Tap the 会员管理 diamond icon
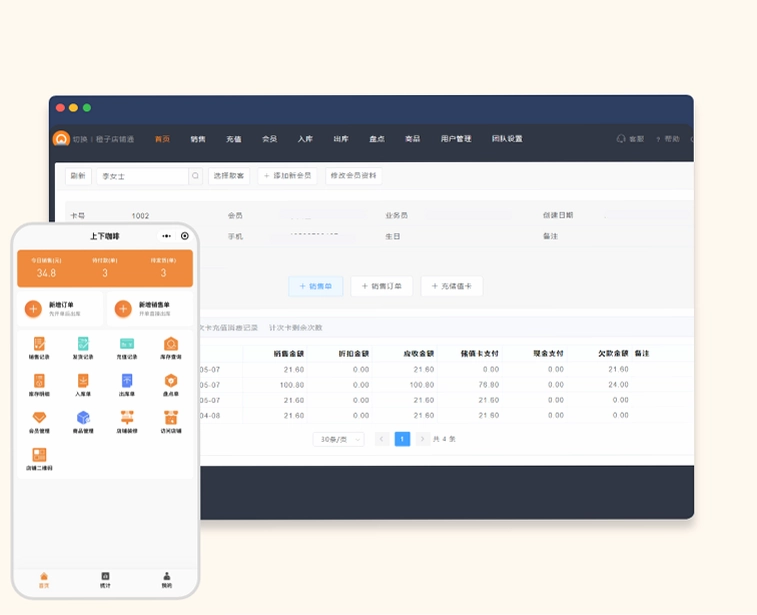 39,418
